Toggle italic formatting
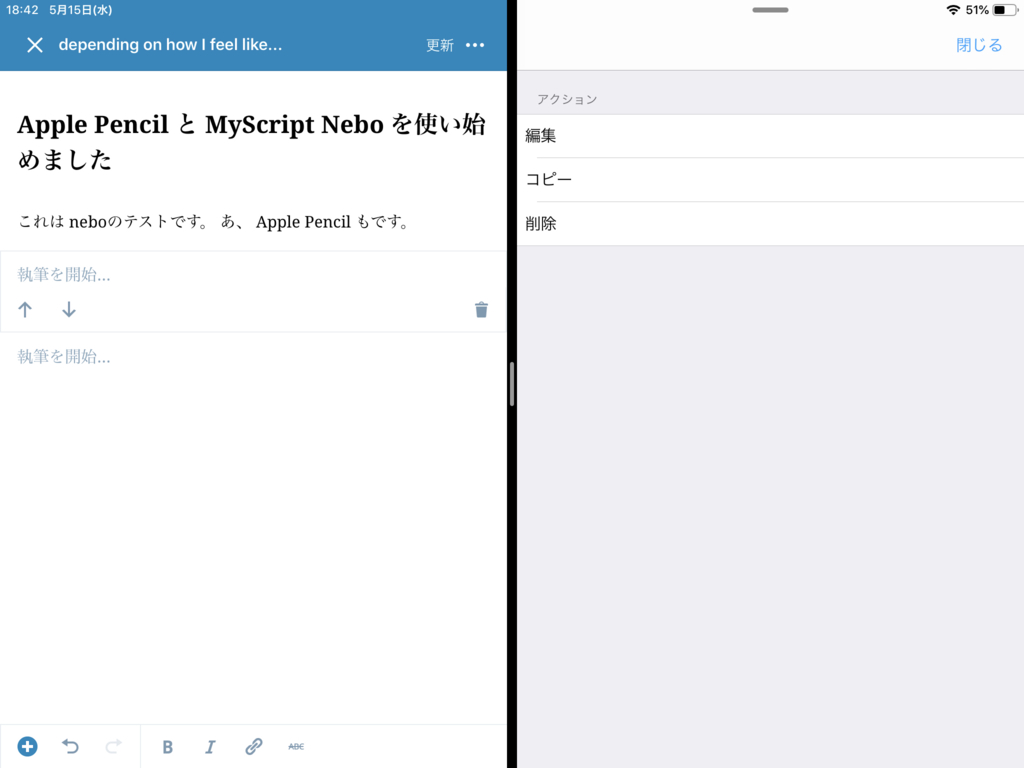 pyautogui.click(x=210, y=746)
